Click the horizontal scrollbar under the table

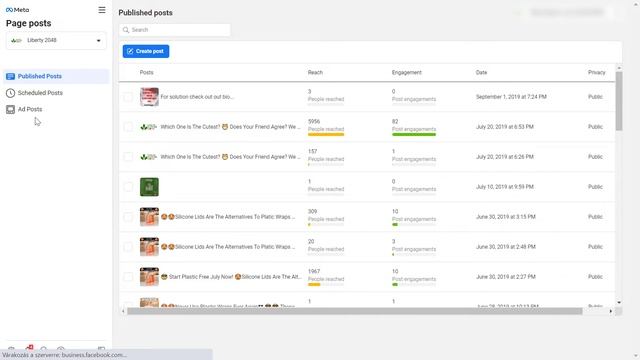point(355,311)
